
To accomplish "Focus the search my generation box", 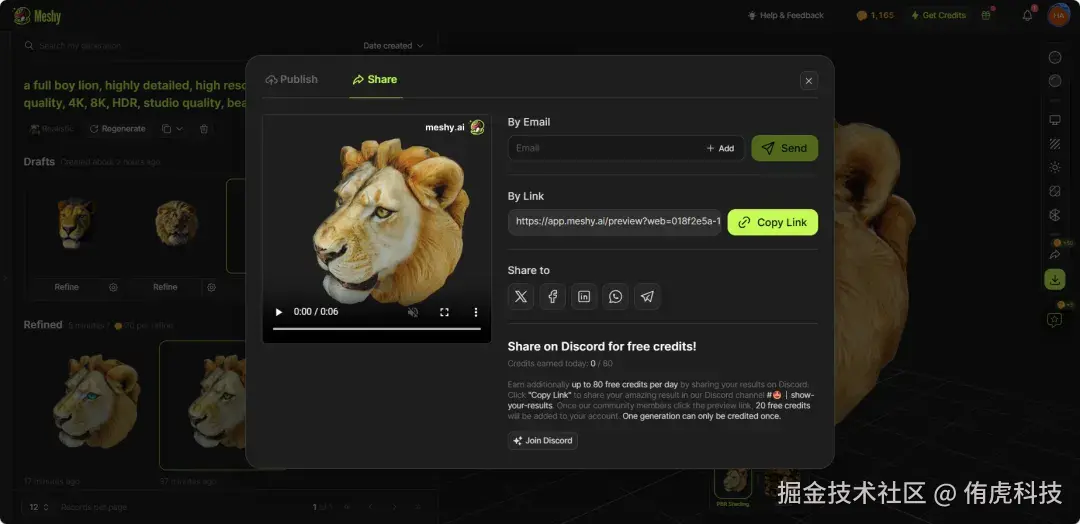I will (80, 45).
